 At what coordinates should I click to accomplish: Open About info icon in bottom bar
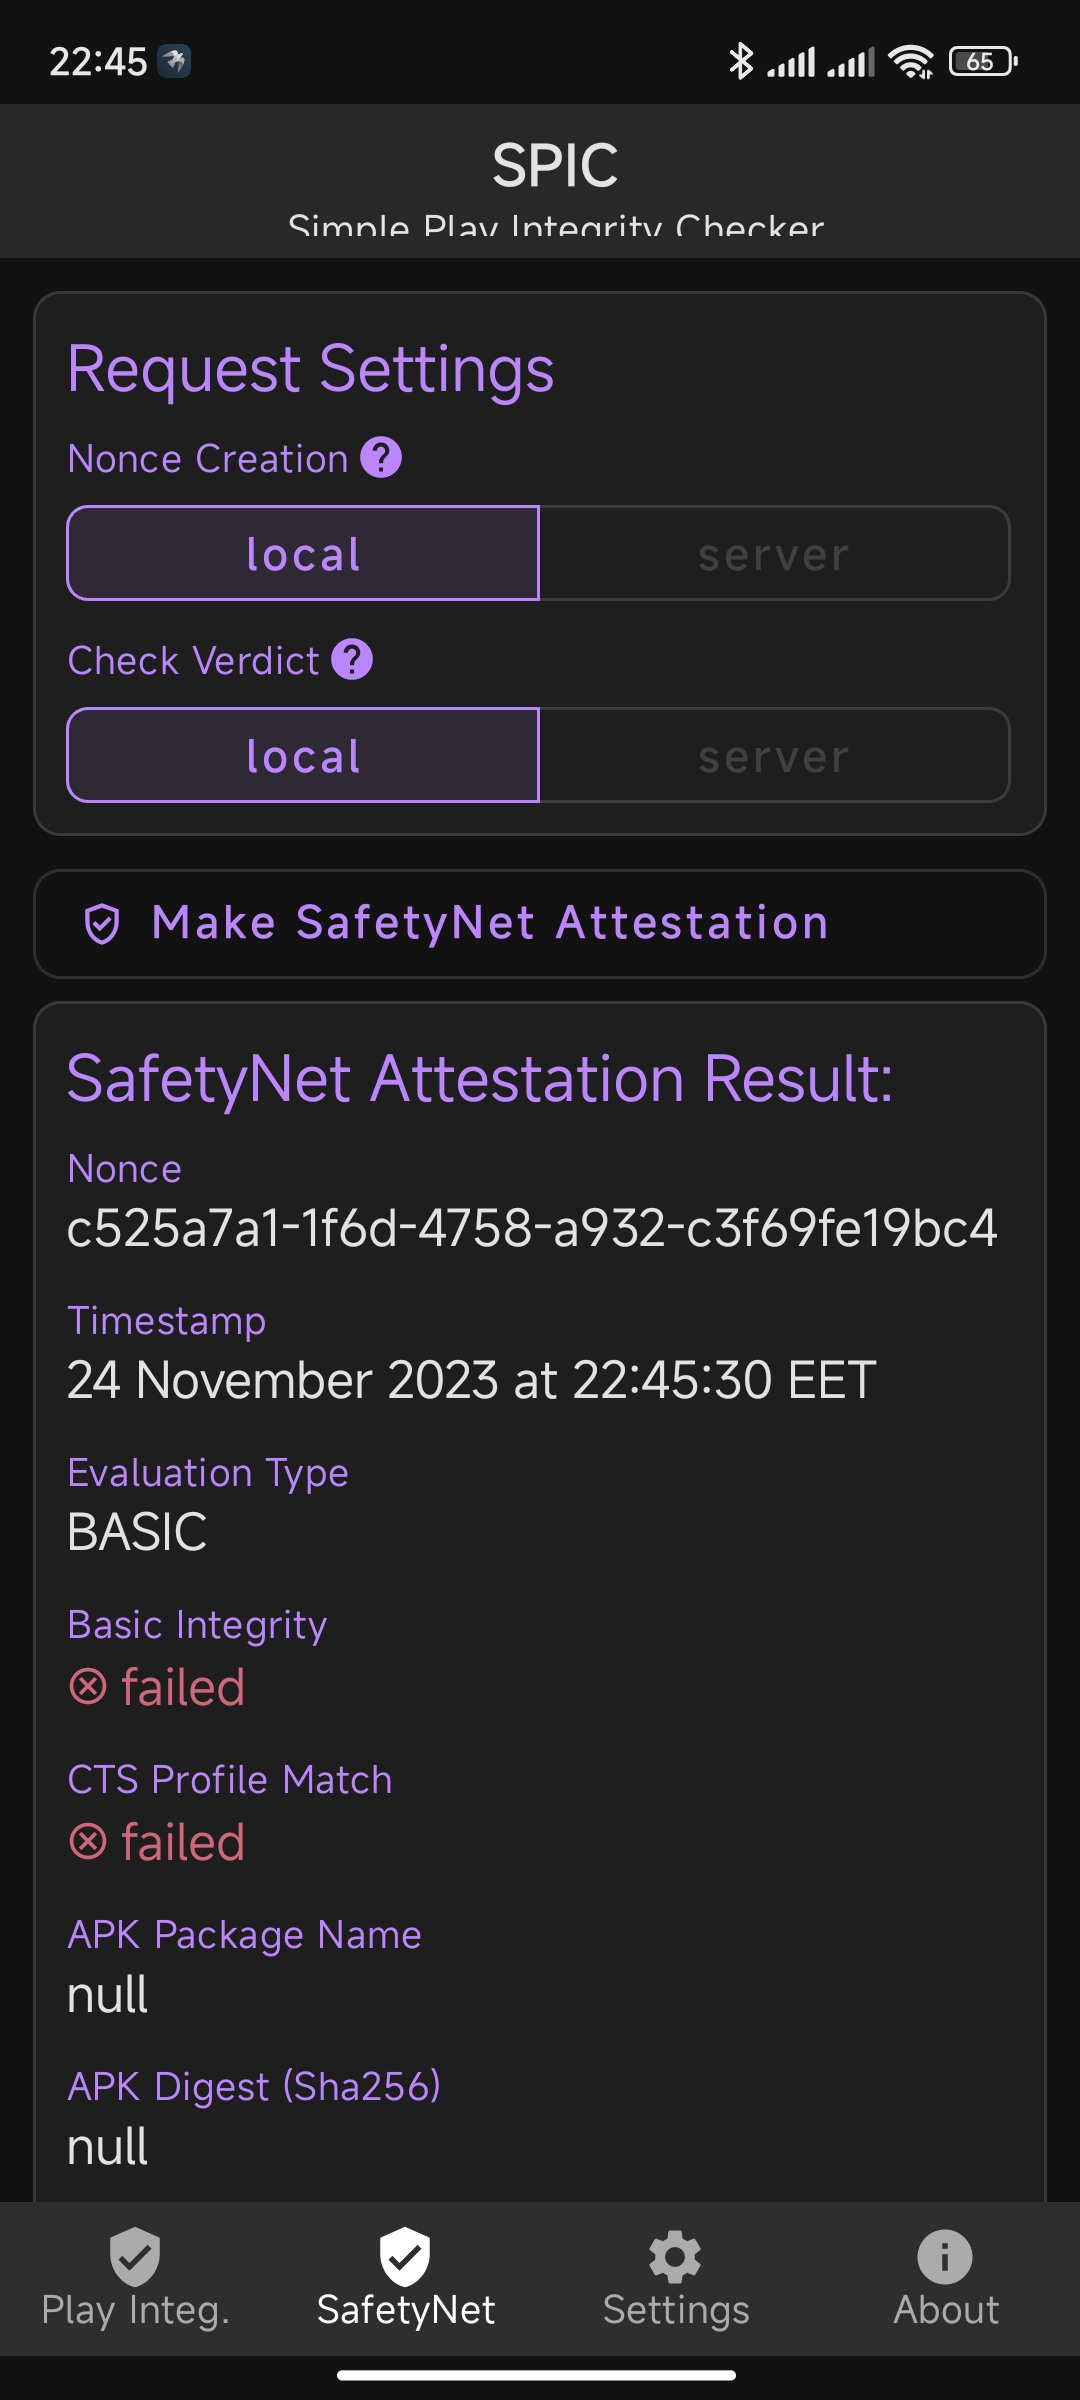point(945,2257)
